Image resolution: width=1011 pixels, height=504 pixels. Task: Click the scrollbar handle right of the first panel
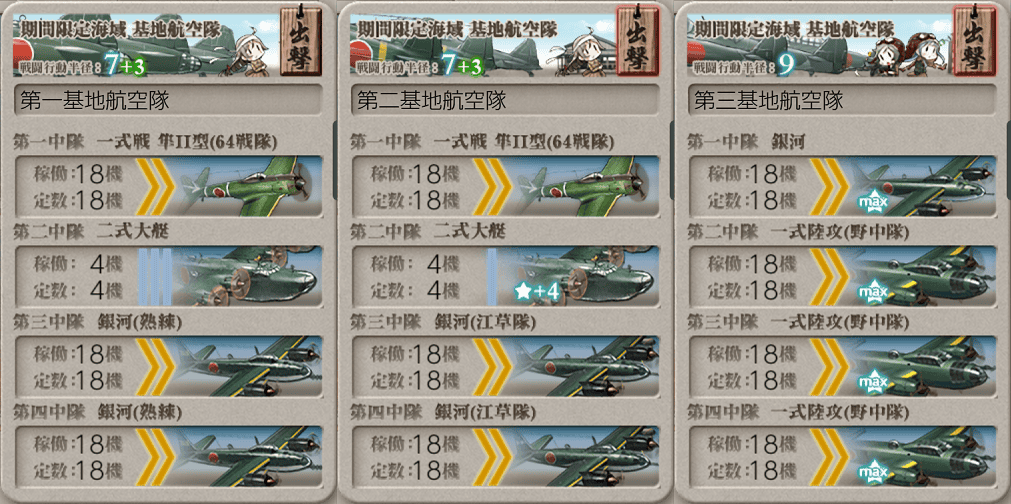[x=334, y=160]
